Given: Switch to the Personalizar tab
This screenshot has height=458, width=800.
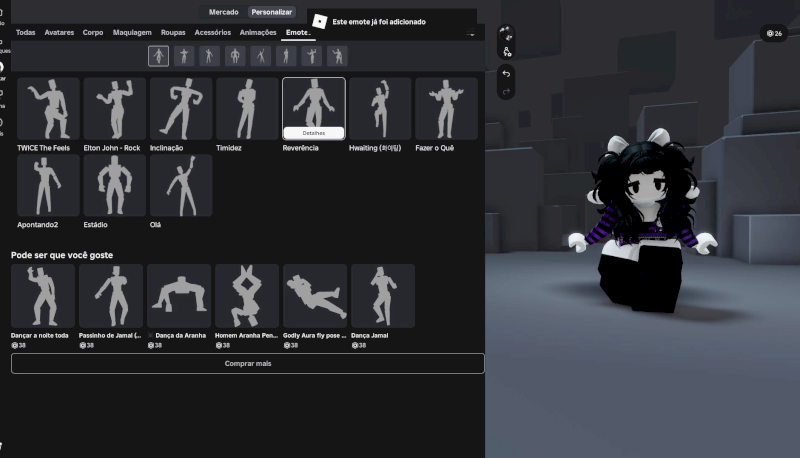Looking at the screenshot, I should [x=271, y=12].
